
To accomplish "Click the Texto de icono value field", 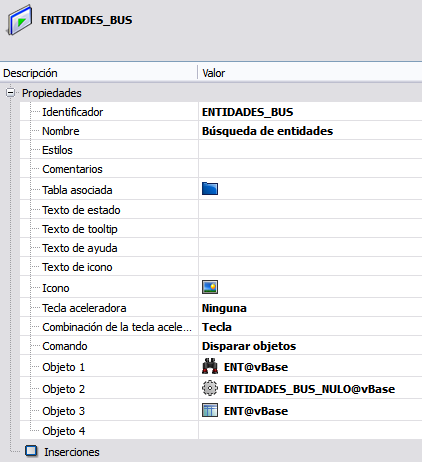I will point(310,267).
